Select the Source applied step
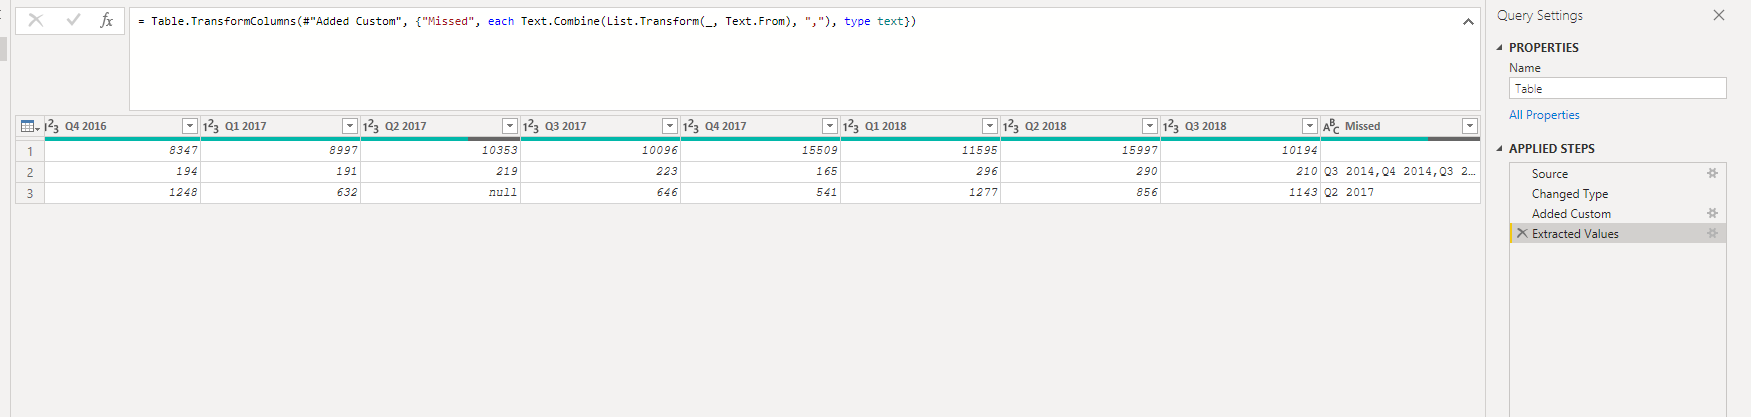Image resolution: width=1751 pixels, height=417 pixels. coord(1617,173)
